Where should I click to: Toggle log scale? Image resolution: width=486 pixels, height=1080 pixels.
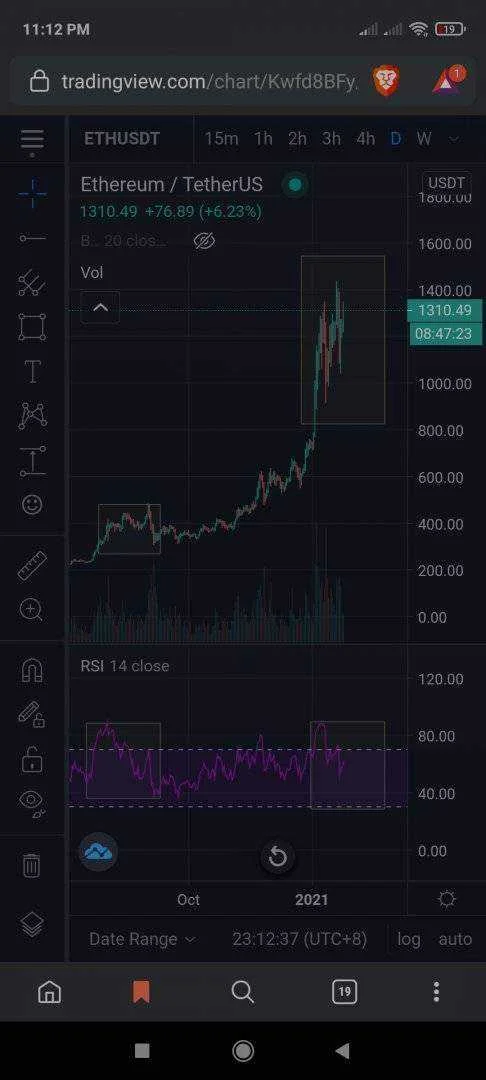coord(409,939)
